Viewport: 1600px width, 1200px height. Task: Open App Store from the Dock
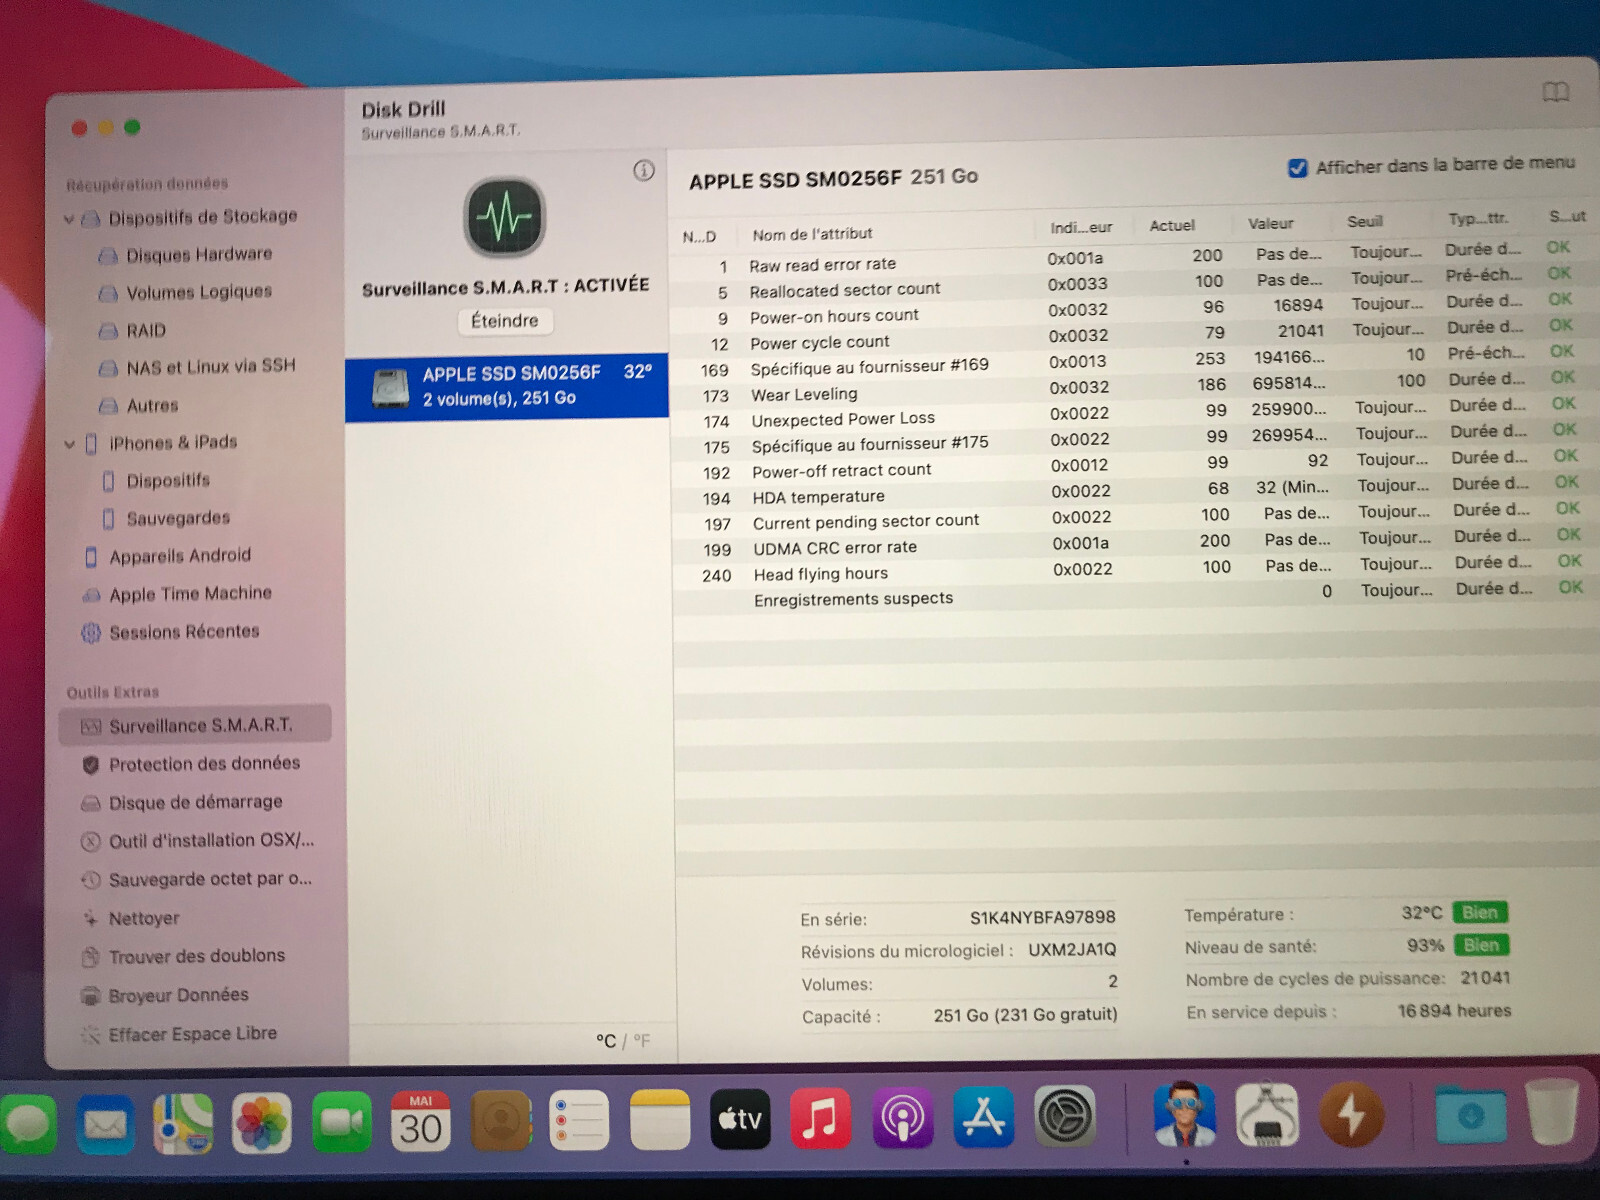pyautogui.click(x=984, y=1117)
